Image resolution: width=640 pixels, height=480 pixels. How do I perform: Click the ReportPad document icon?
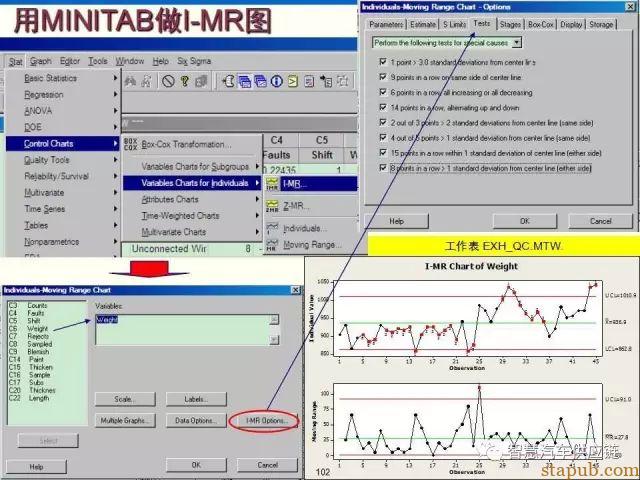(309, 81)
